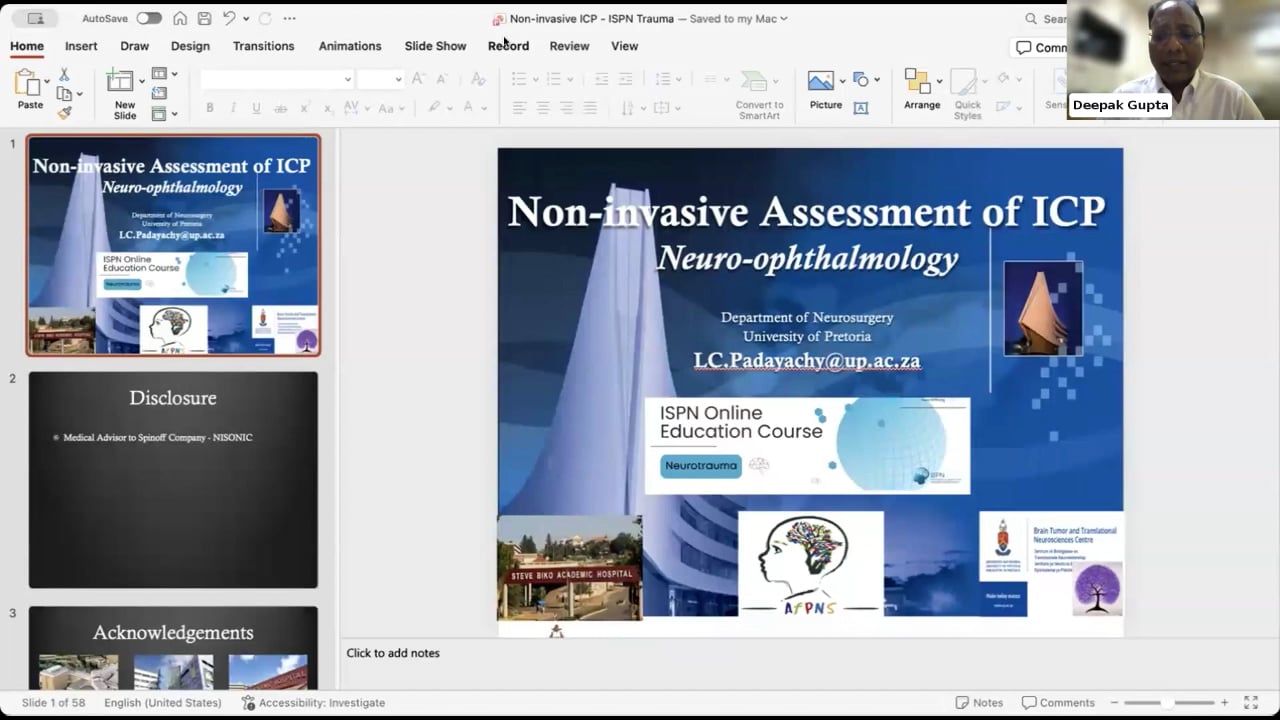Click the Clear Formatting icon
1280x720 pixels.
[x=478, y=79]
